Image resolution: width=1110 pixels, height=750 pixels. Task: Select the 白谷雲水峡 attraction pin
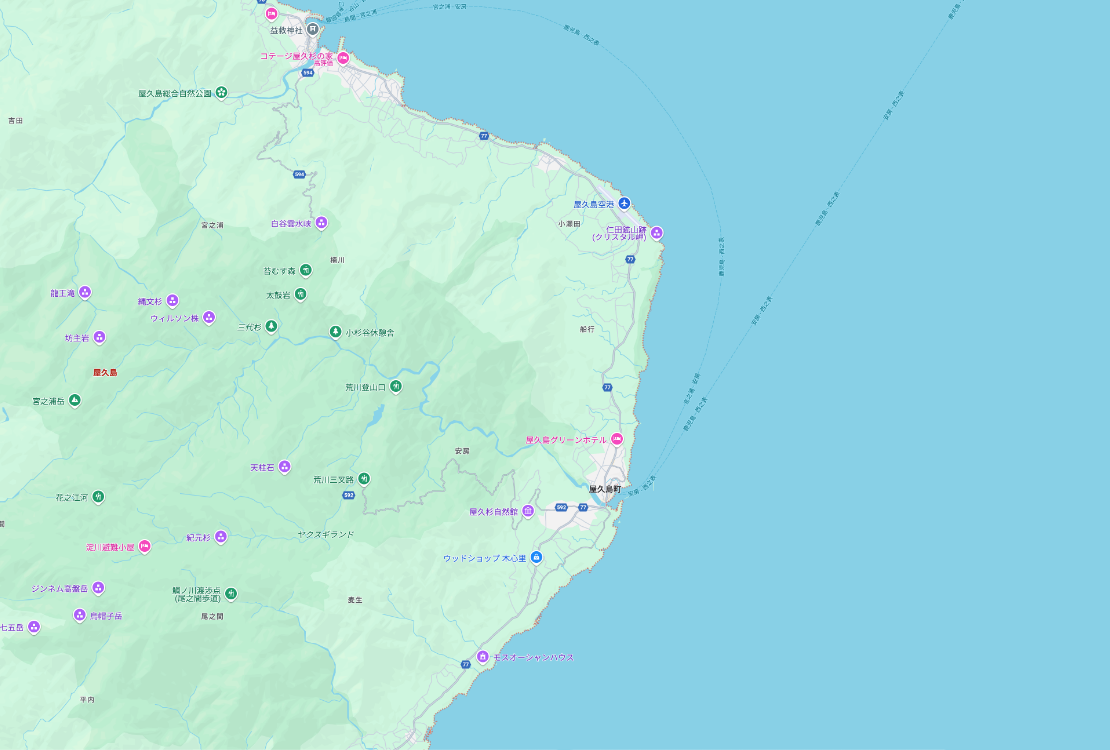tap(322, 223)
